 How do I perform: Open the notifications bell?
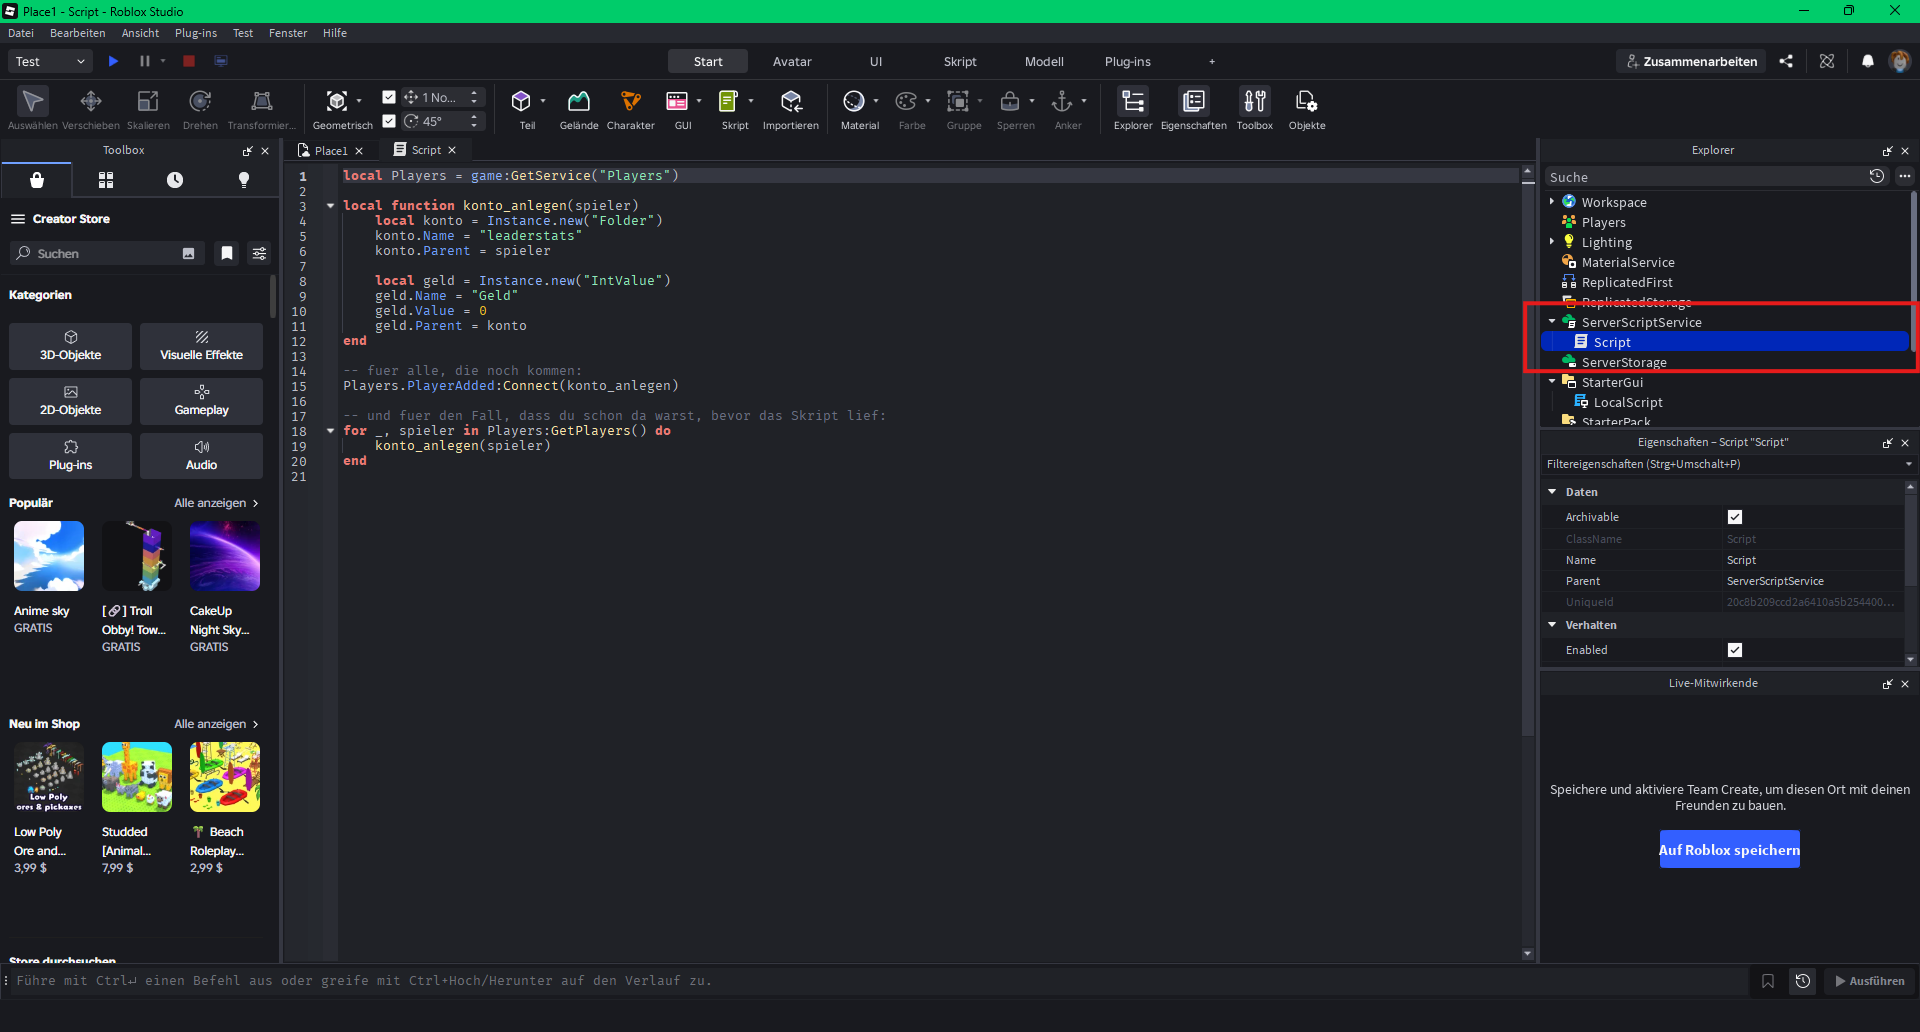pos(1867,61)
